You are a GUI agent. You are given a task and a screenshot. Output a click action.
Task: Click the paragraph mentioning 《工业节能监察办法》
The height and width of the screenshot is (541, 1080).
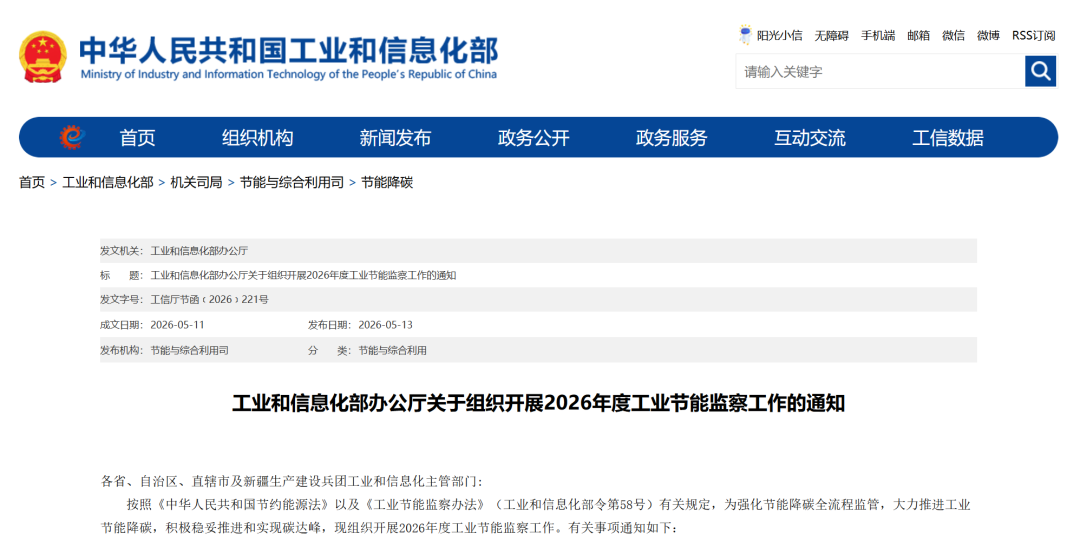coord(536,516)
